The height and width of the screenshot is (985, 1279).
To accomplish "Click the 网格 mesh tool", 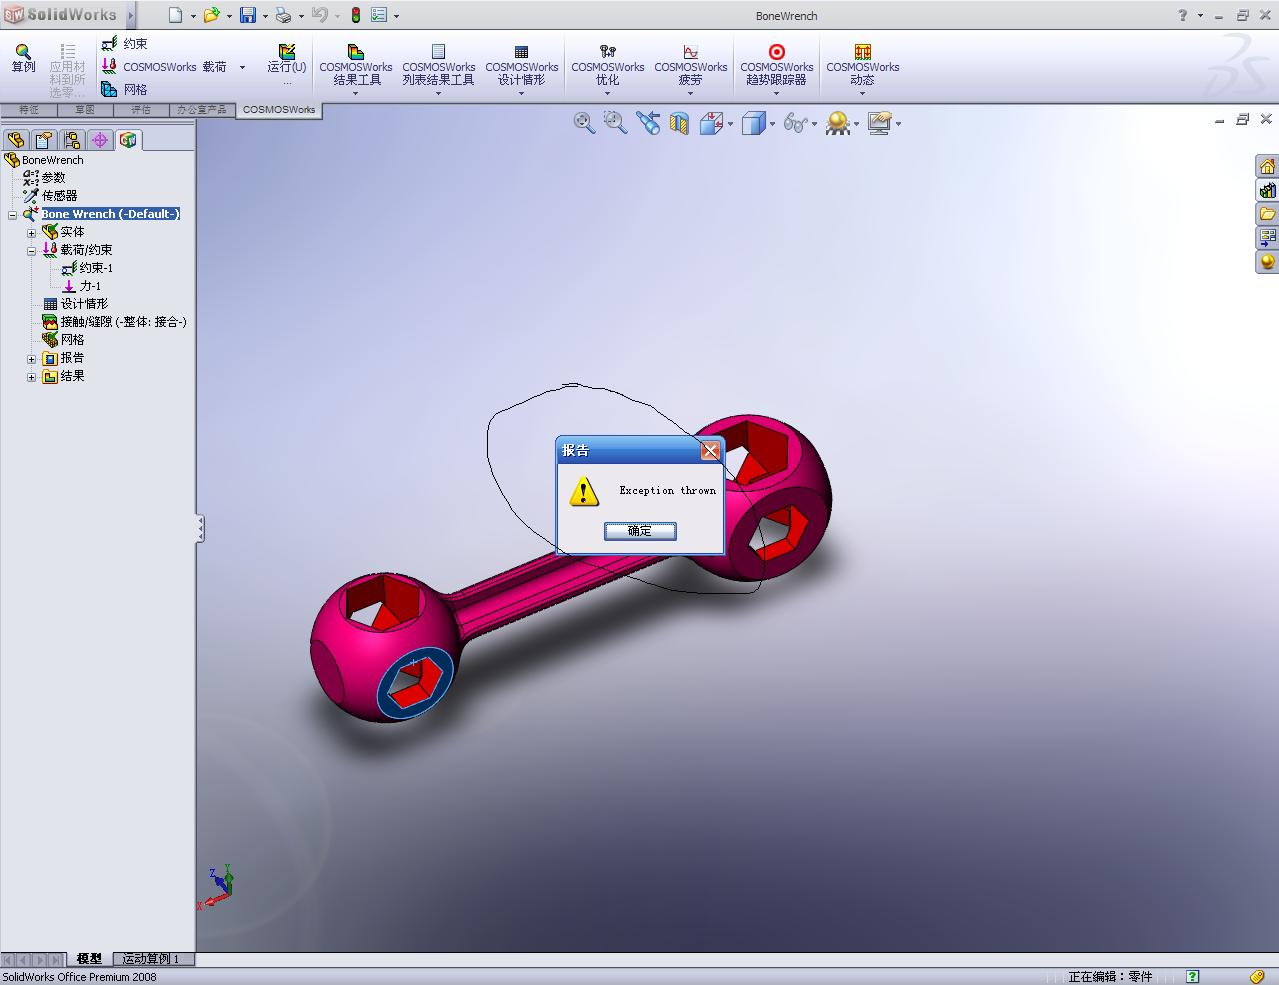I will click(125, 89).
